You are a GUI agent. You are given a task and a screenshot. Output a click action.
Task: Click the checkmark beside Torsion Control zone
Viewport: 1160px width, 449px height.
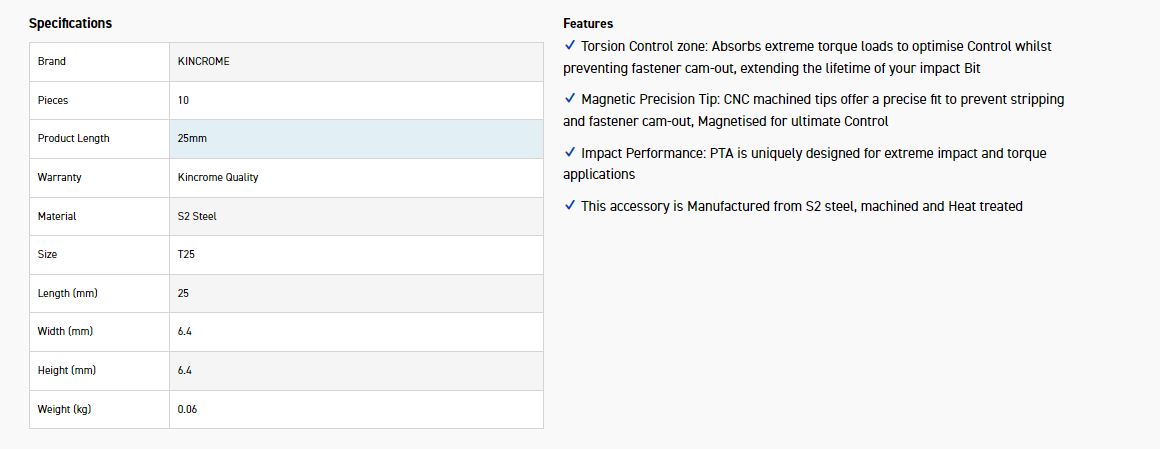coord(570,46)
